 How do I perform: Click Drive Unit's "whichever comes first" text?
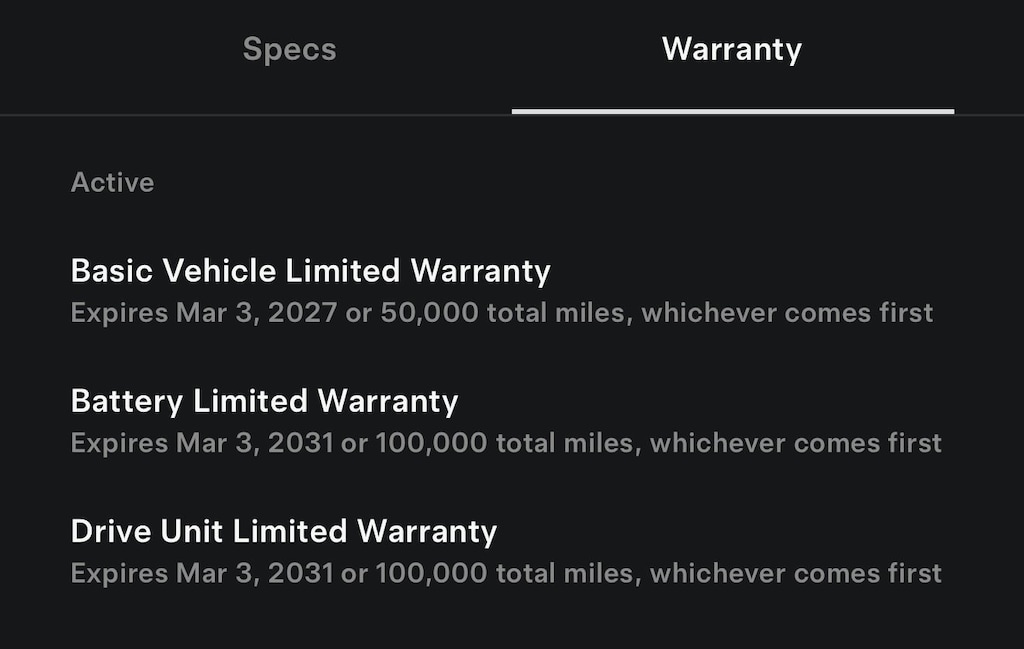(795, 573)
